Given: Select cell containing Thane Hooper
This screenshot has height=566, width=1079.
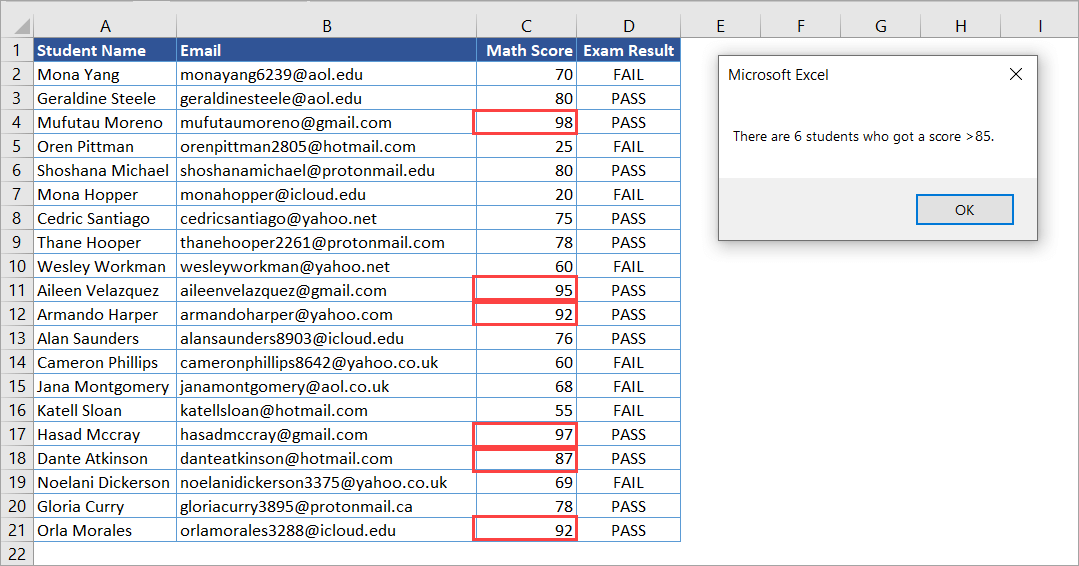Looking at the screenshot, I should [x=105, y=243].
